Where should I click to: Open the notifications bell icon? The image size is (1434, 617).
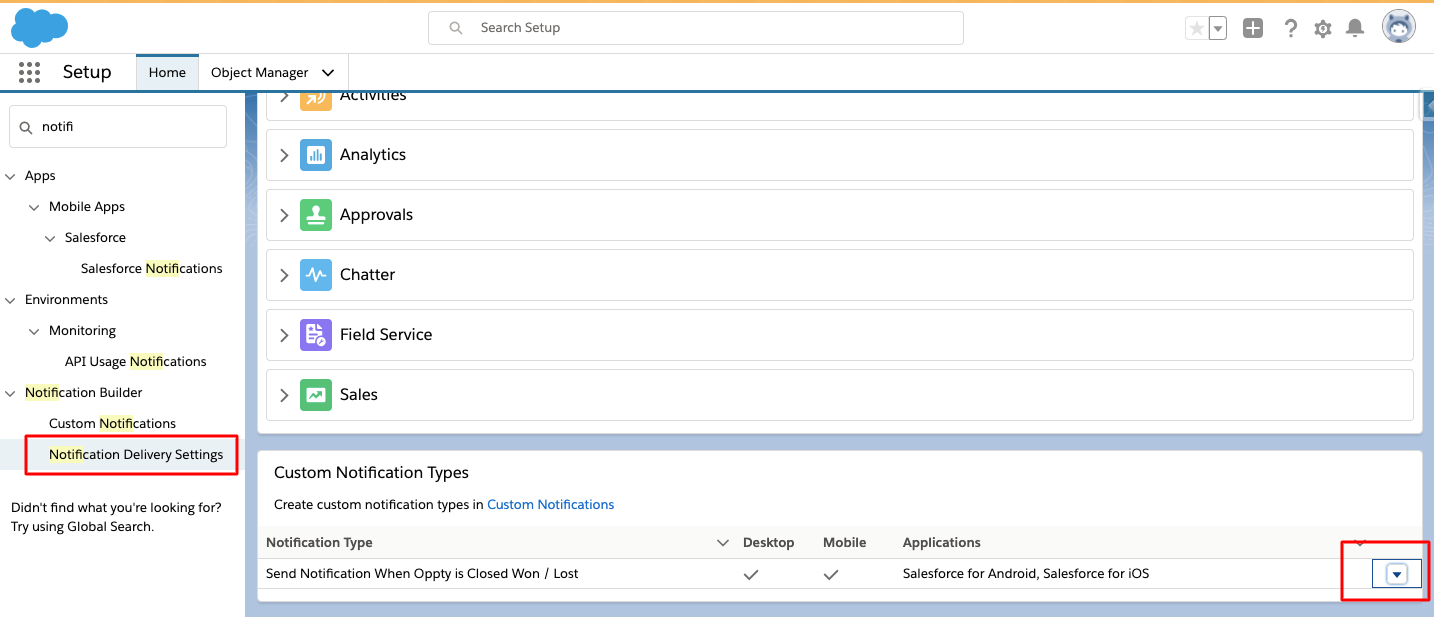pos(1355,27)
